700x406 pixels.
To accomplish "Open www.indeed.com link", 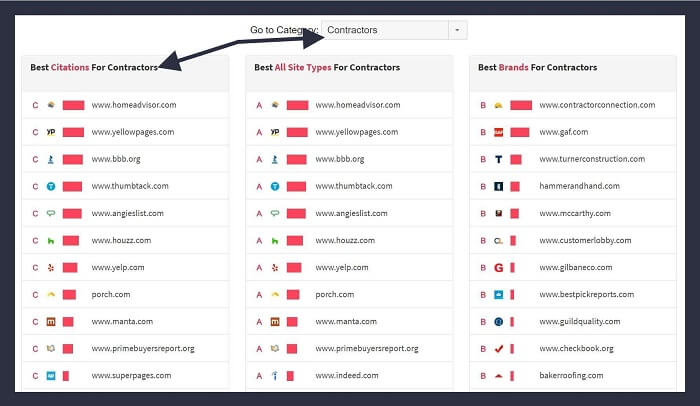I will (347, 376).
